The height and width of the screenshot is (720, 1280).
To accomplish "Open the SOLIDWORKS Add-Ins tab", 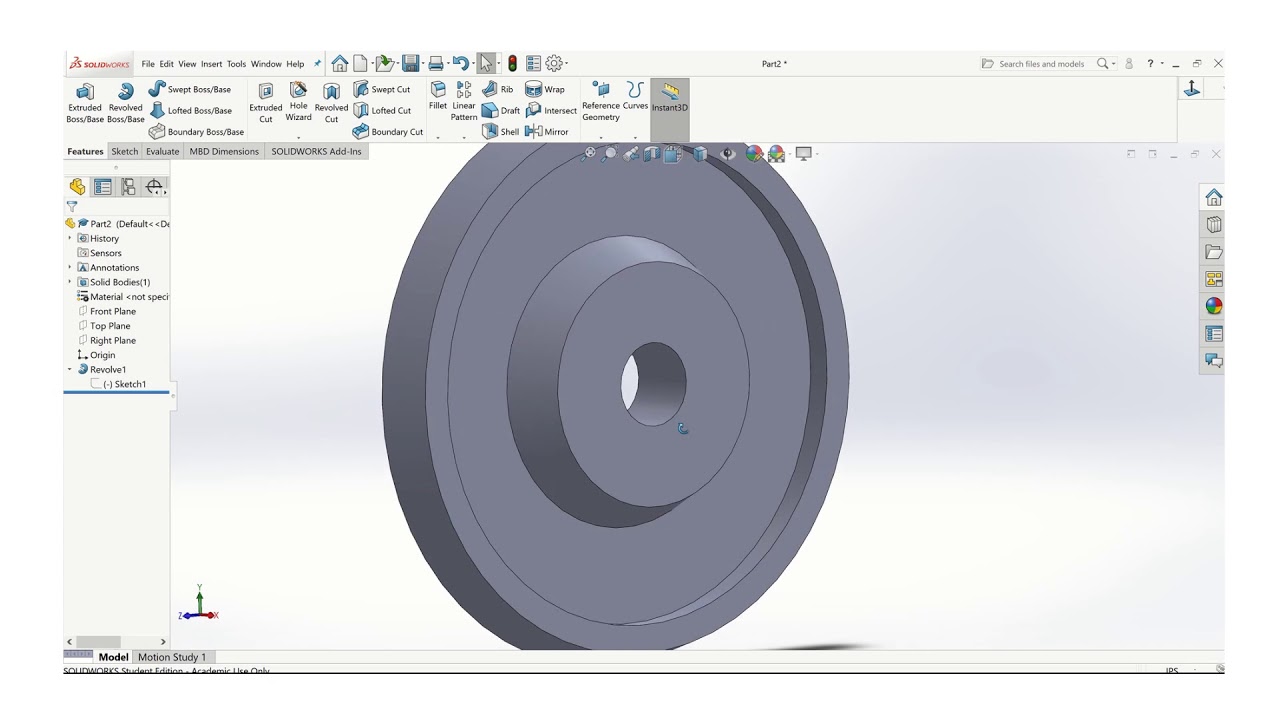I will (x=317, y=151).
